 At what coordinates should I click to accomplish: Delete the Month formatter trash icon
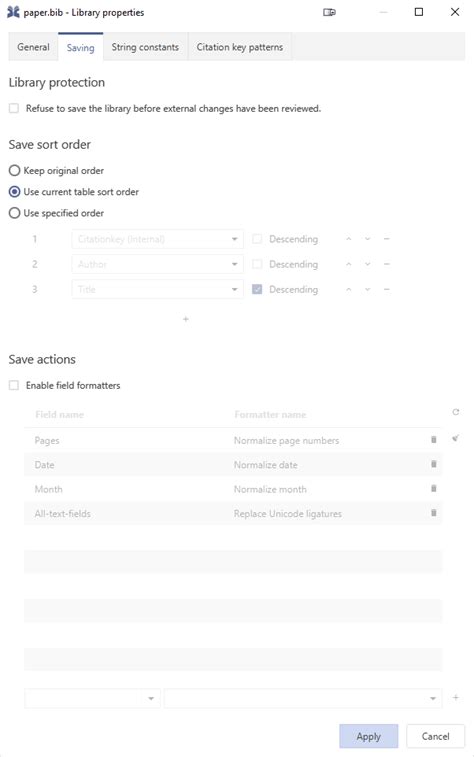click(433, 488)
